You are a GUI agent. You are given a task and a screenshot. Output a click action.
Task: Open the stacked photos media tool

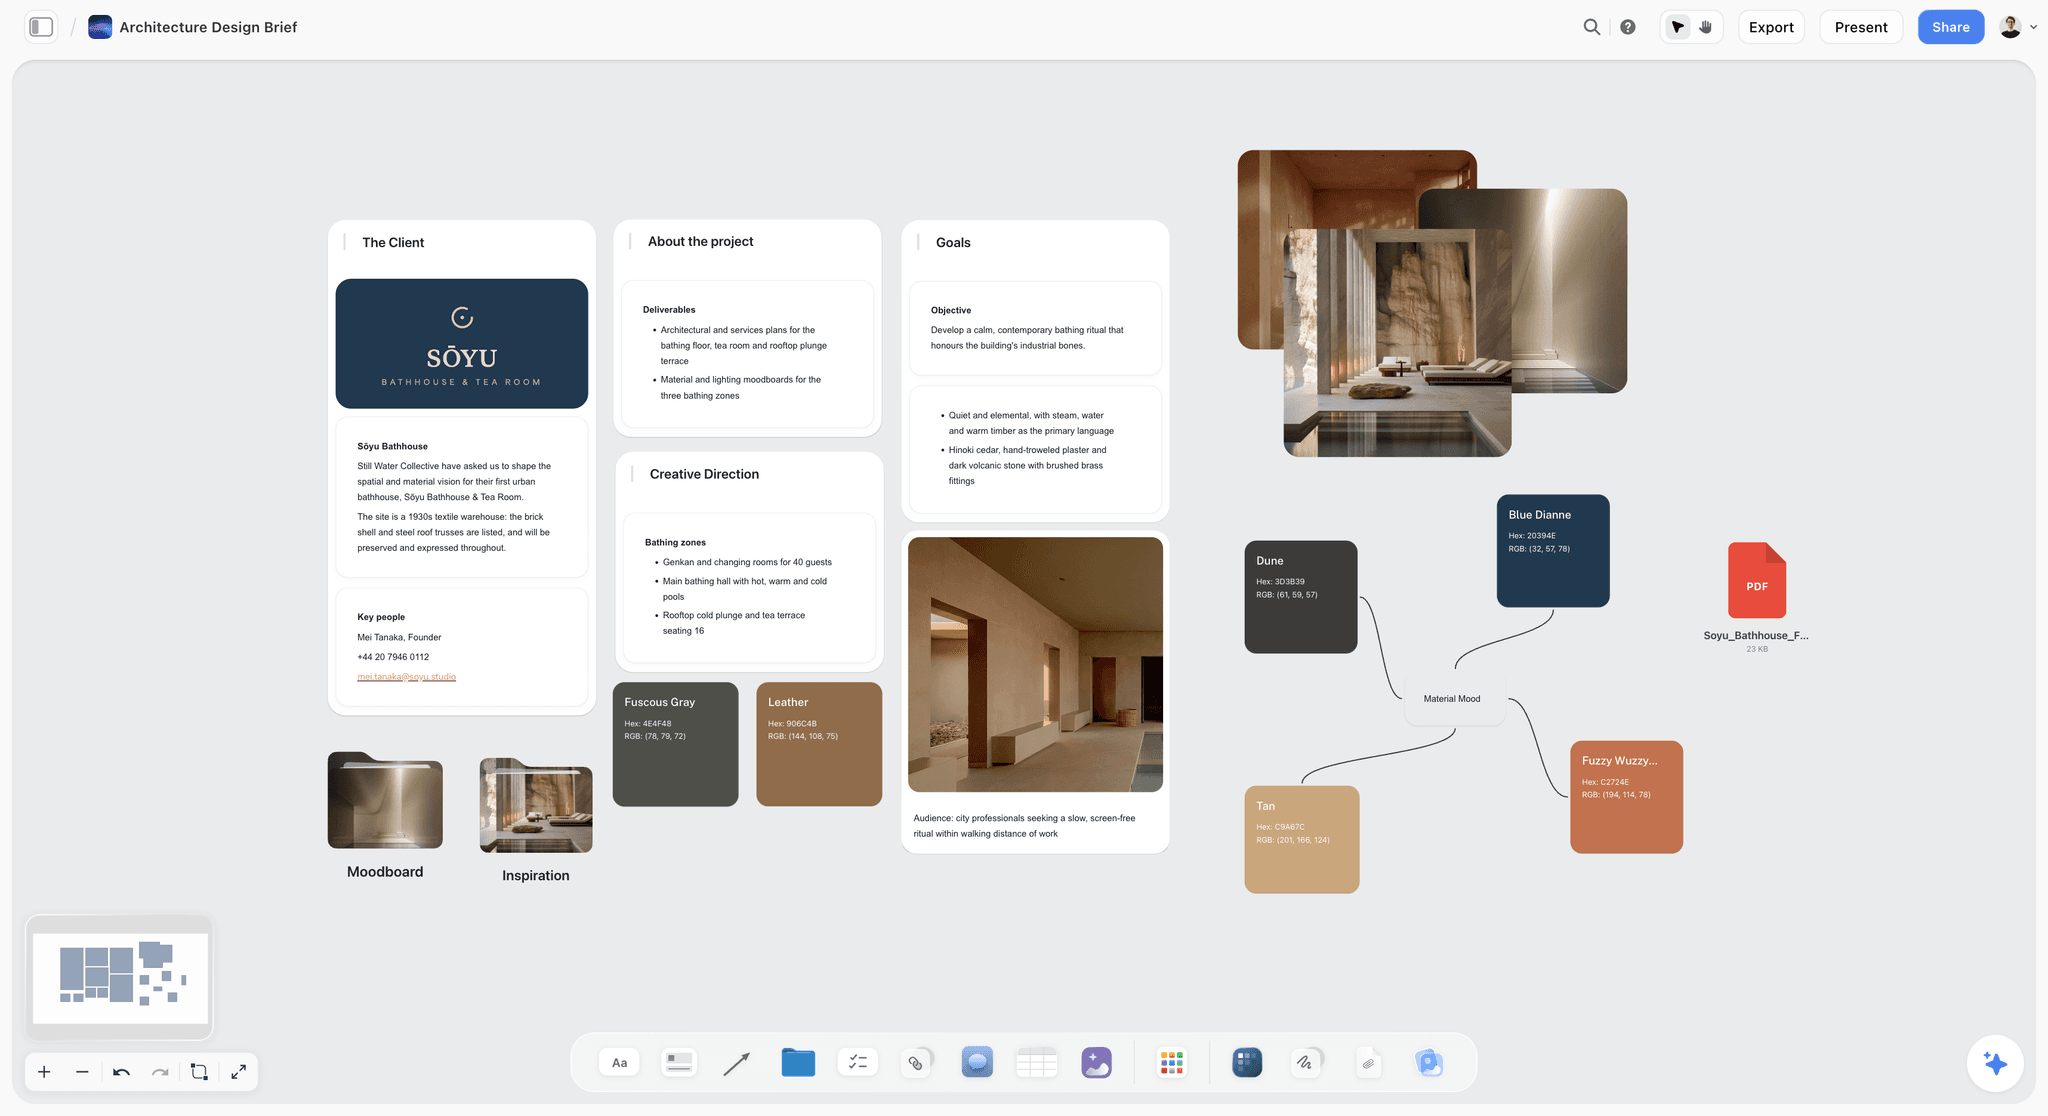pos(1429,1062)
